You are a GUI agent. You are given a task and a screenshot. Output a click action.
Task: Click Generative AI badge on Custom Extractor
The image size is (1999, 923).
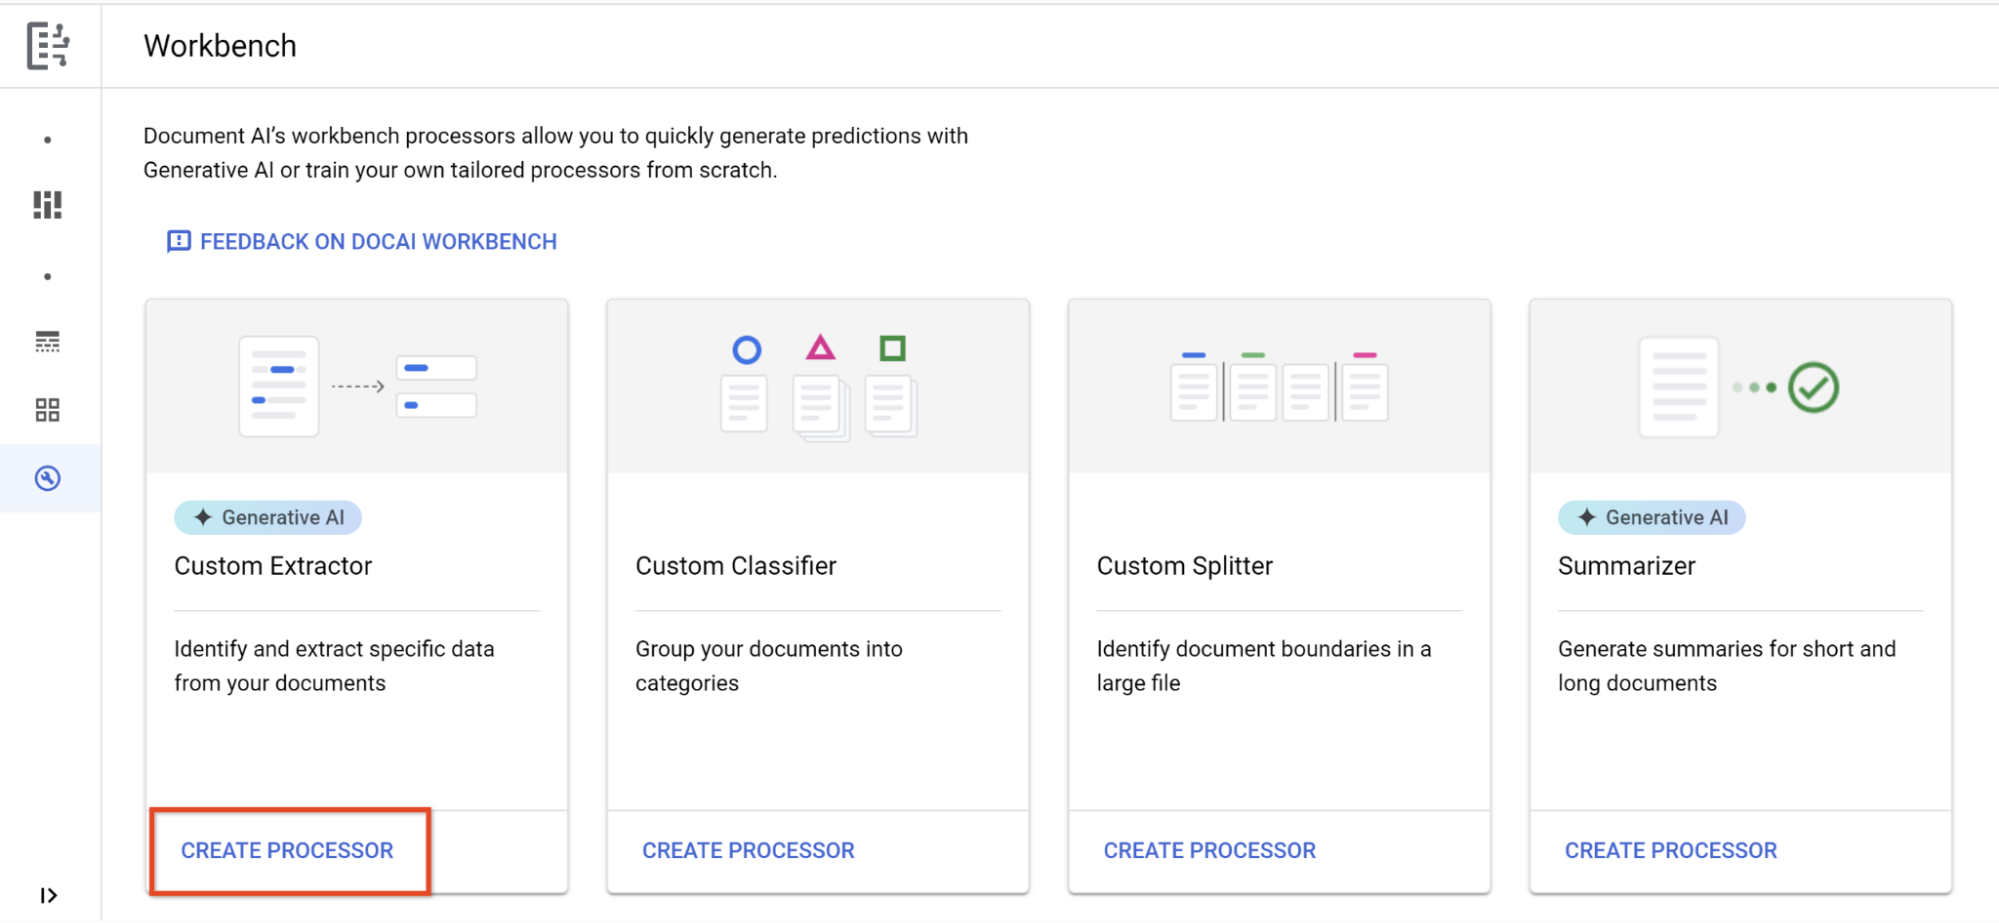tap(268, 517)
